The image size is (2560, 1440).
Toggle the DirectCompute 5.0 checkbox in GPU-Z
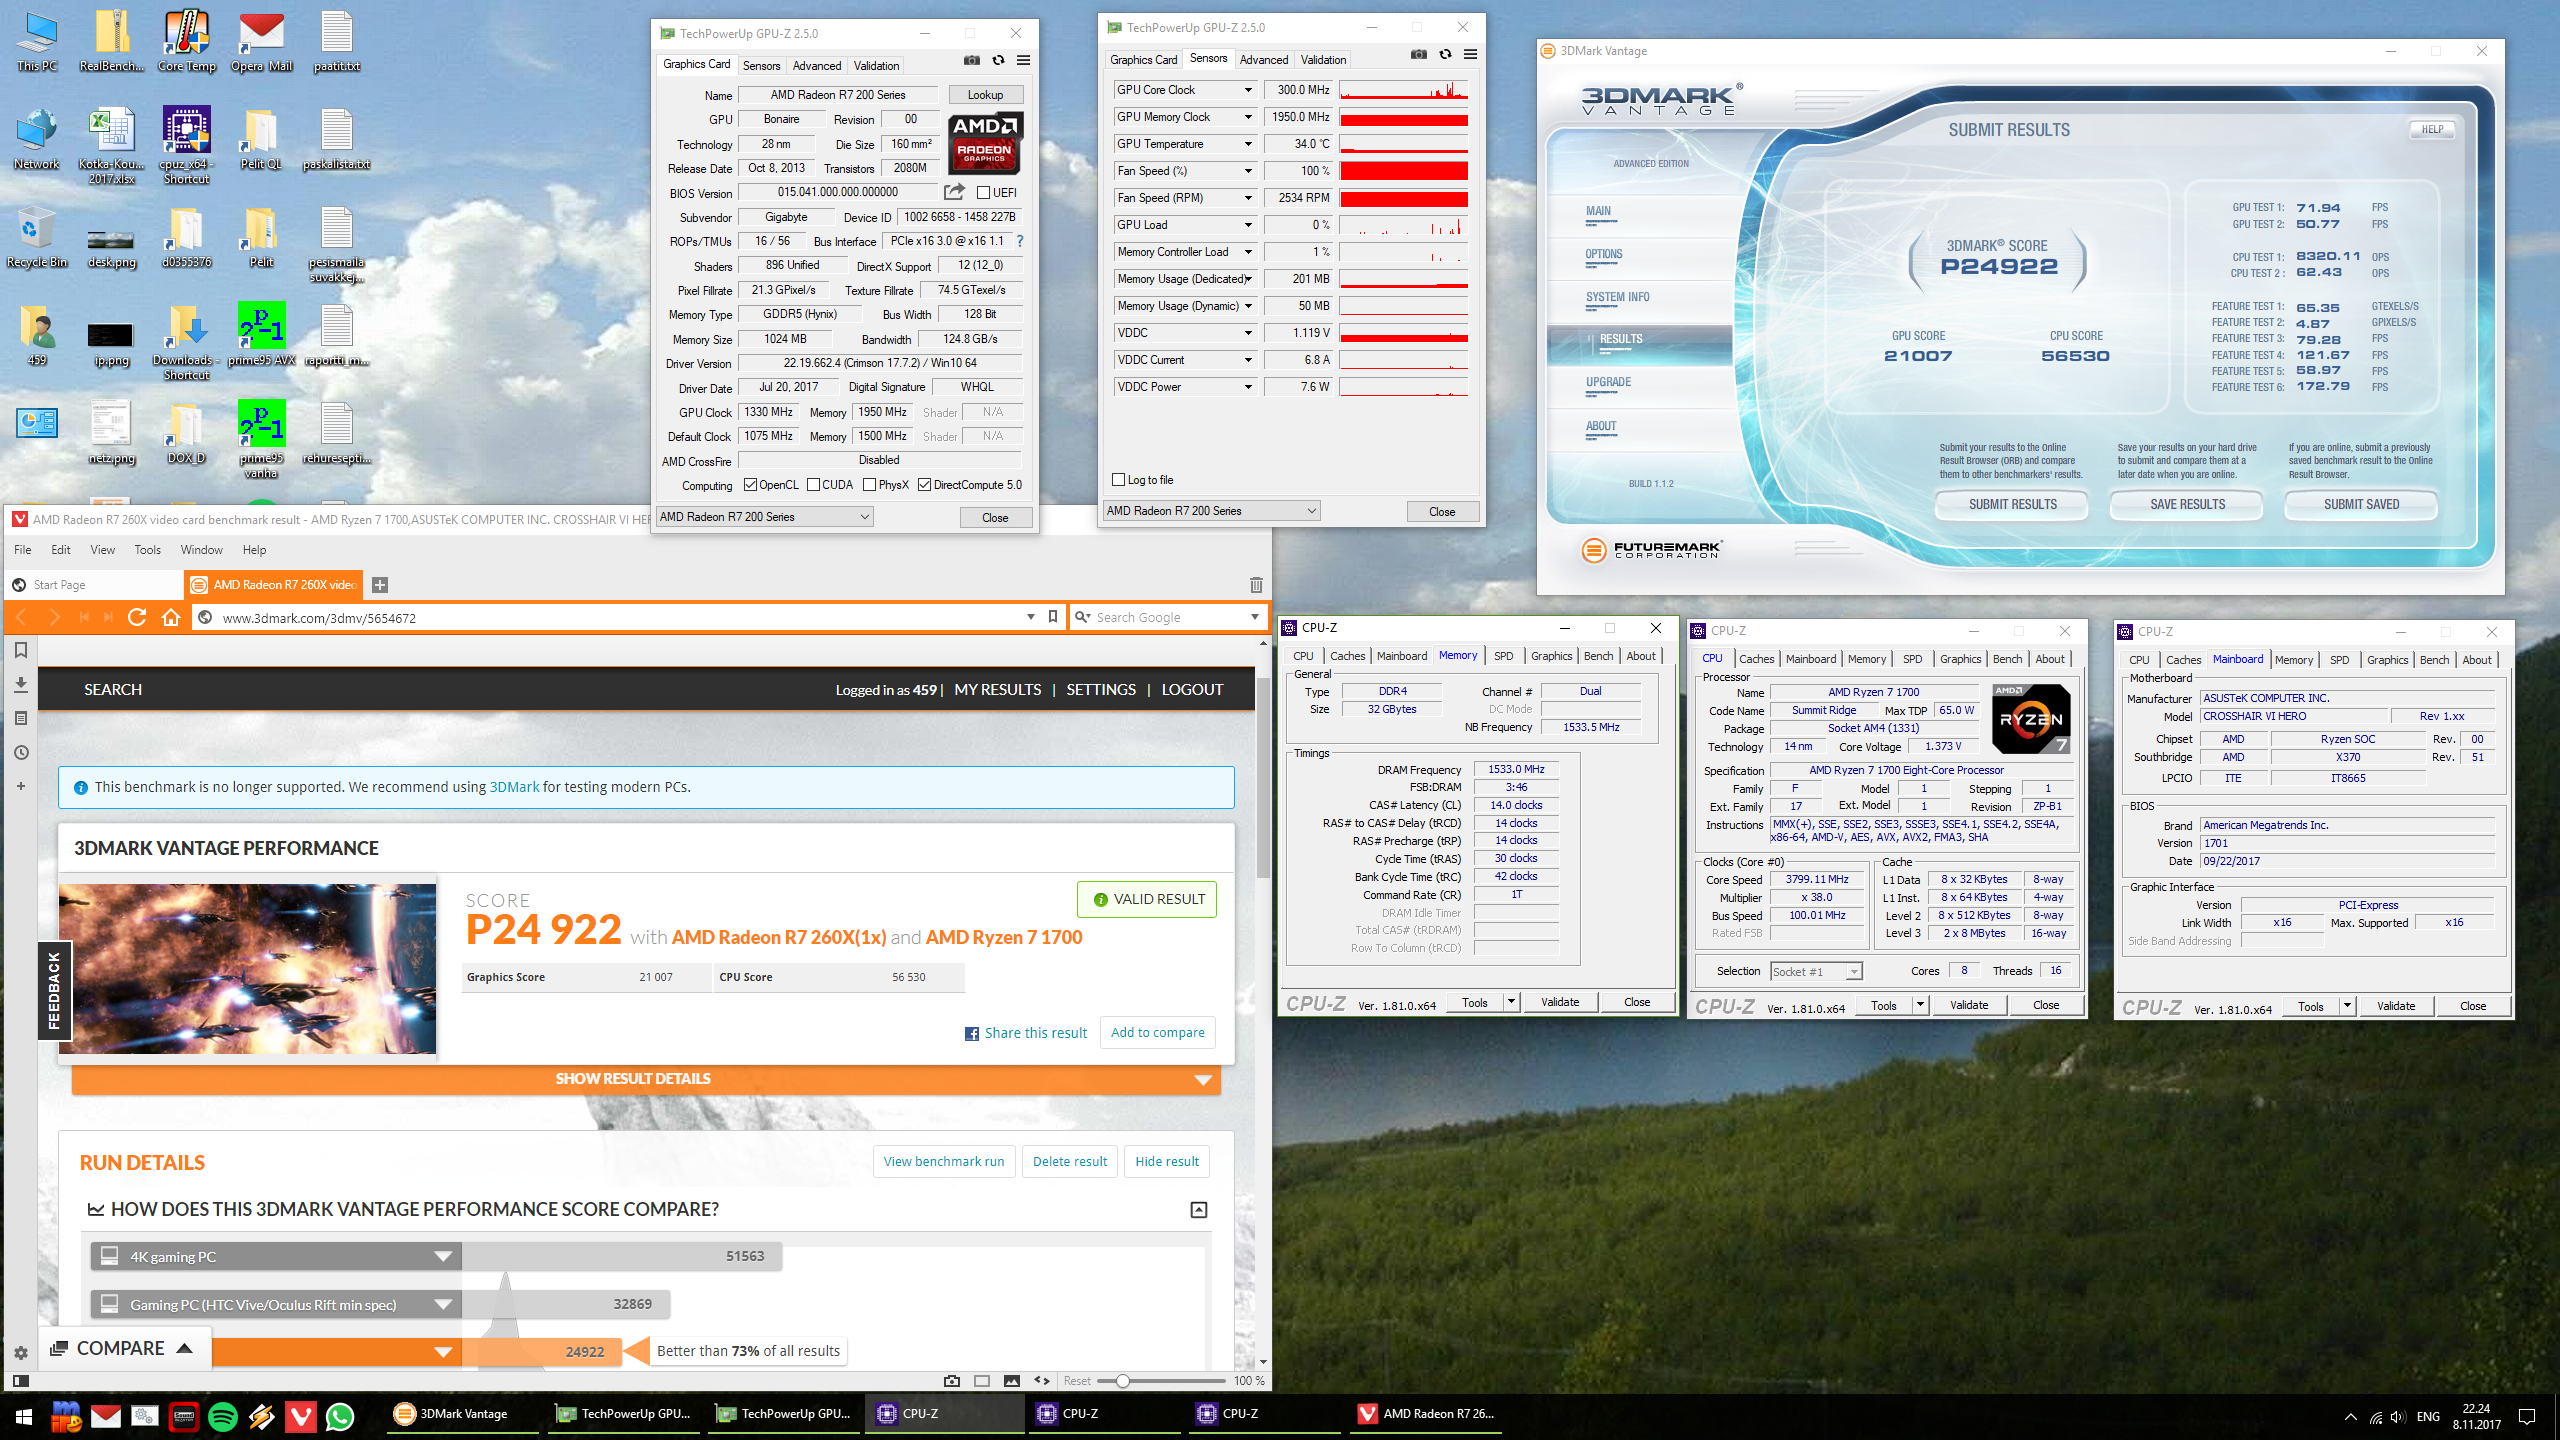tap(924, 485)
